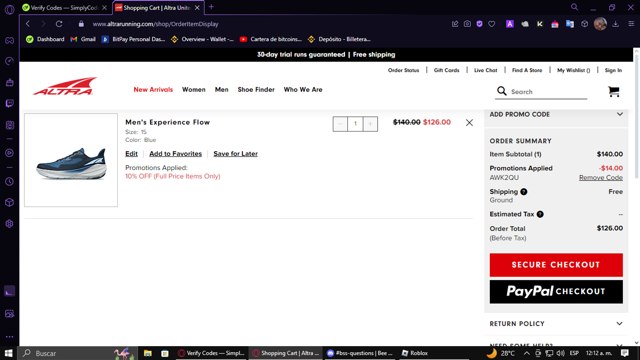Go back with the browser back arrow
Image resolution: width=640 pixels, height=360 pixels.
(x=28, y=24)
